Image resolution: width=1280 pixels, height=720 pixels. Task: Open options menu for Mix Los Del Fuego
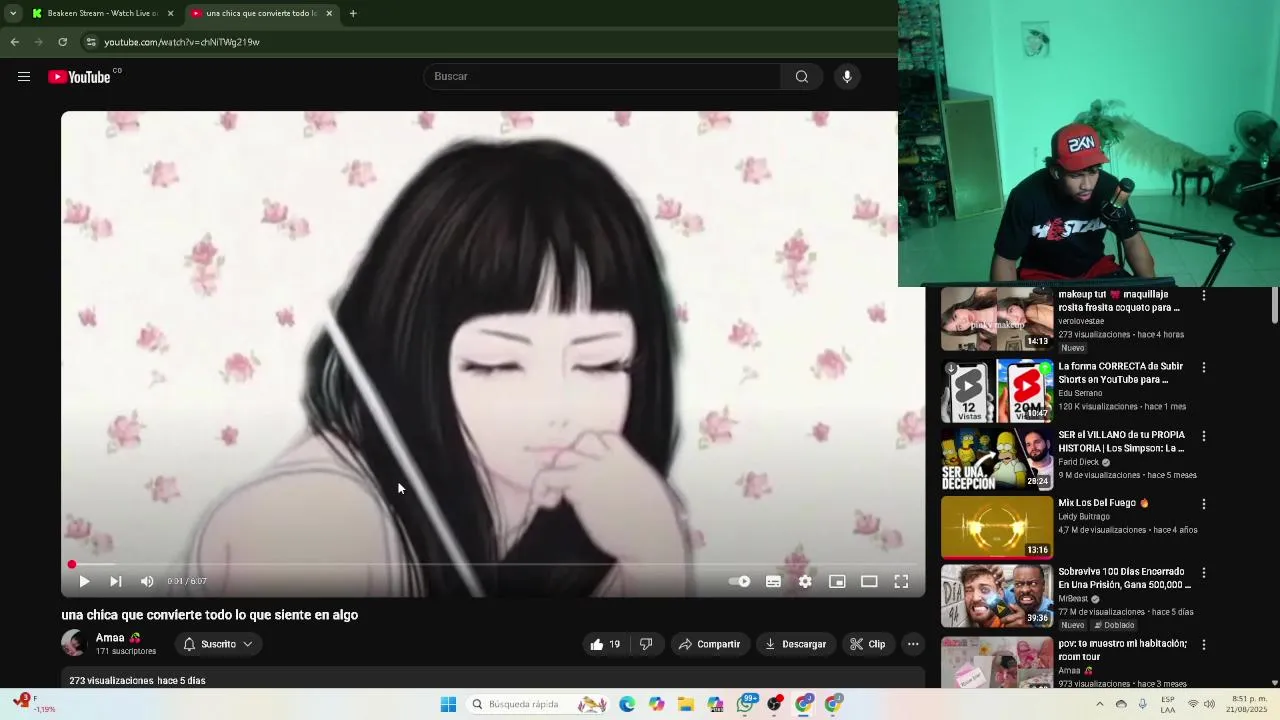click(1204, 504)
